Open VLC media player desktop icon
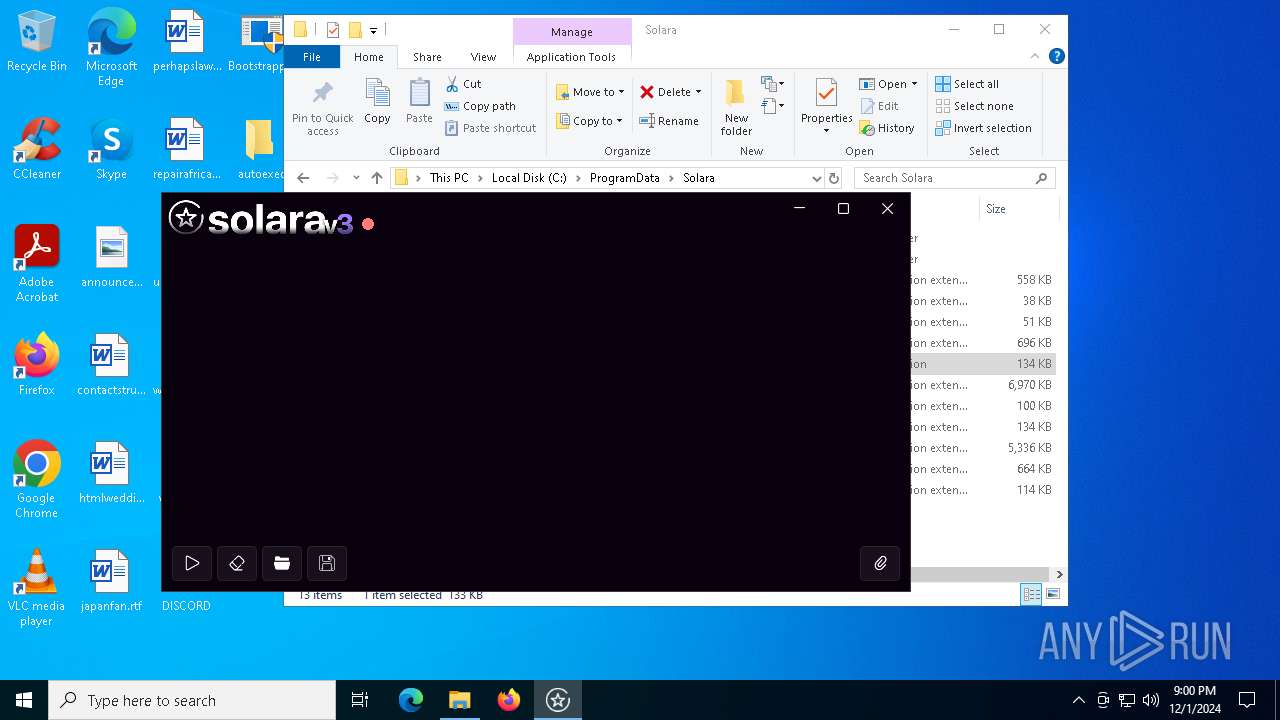This screenshot has width=1280, height=720. pos(36,588)
